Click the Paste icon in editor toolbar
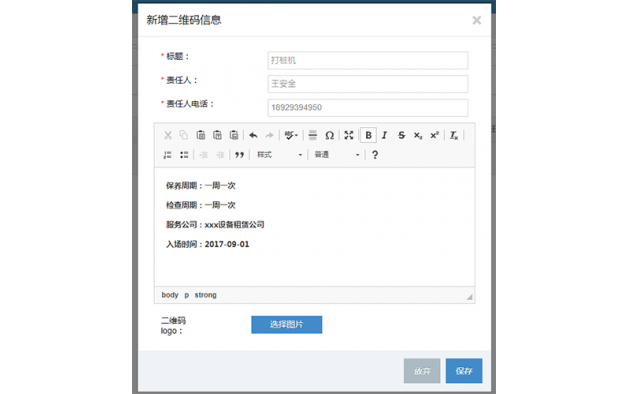Screen dimensions: 630x394 [x=200, y=135]
